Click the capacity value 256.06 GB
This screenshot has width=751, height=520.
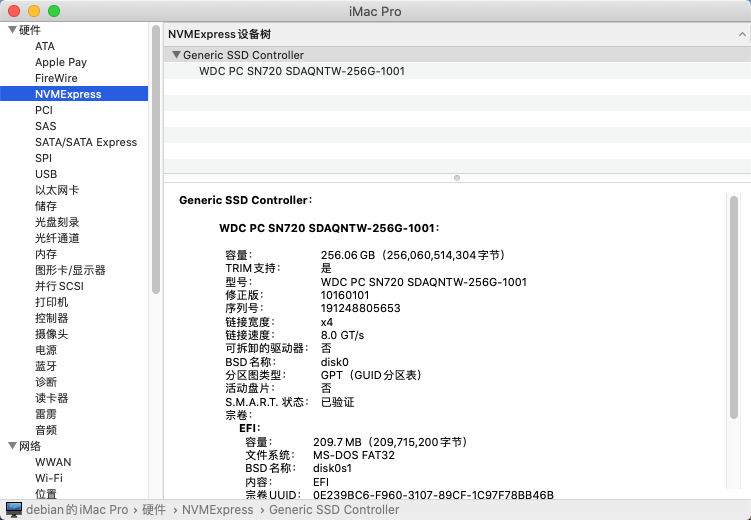pos(348,255)
